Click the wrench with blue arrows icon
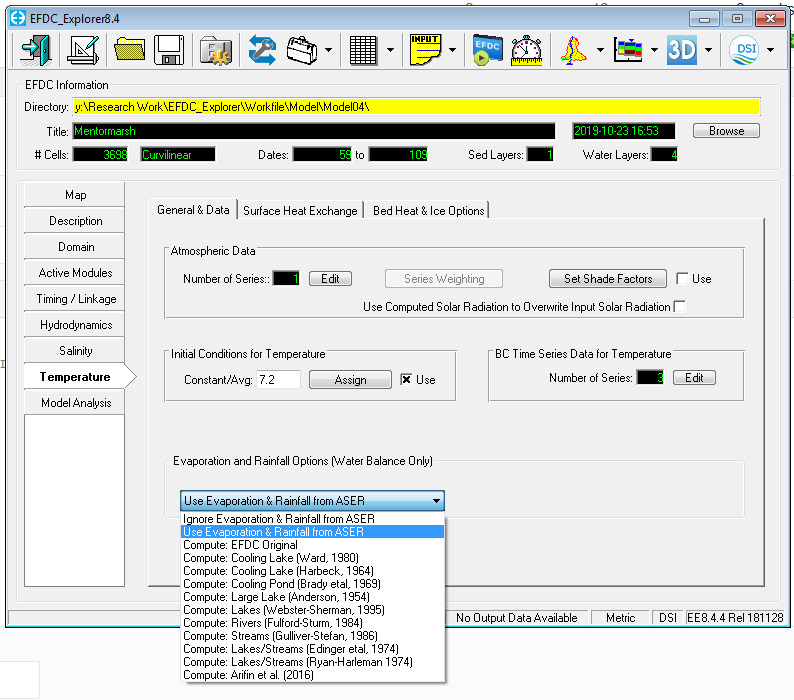Viewport: 794px width, 700px height. coord(262,50)
